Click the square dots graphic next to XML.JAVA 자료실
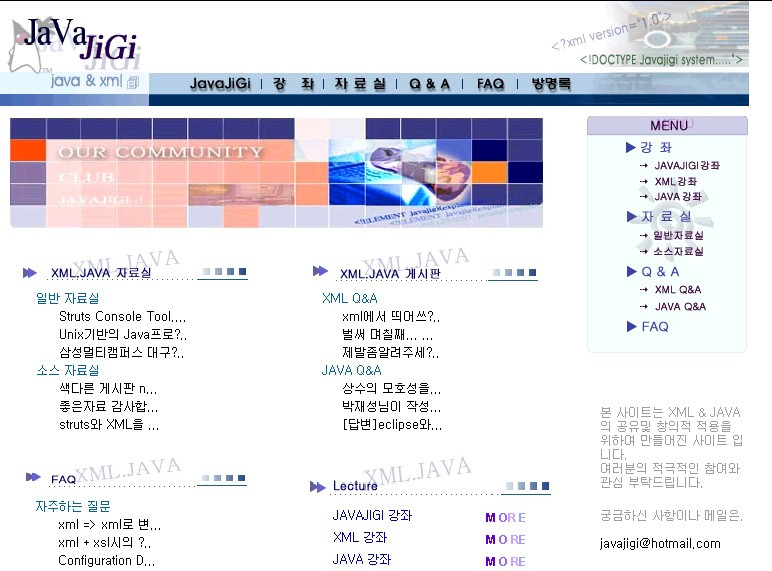This screenshot has height=571, width=772. coord(225,272)
